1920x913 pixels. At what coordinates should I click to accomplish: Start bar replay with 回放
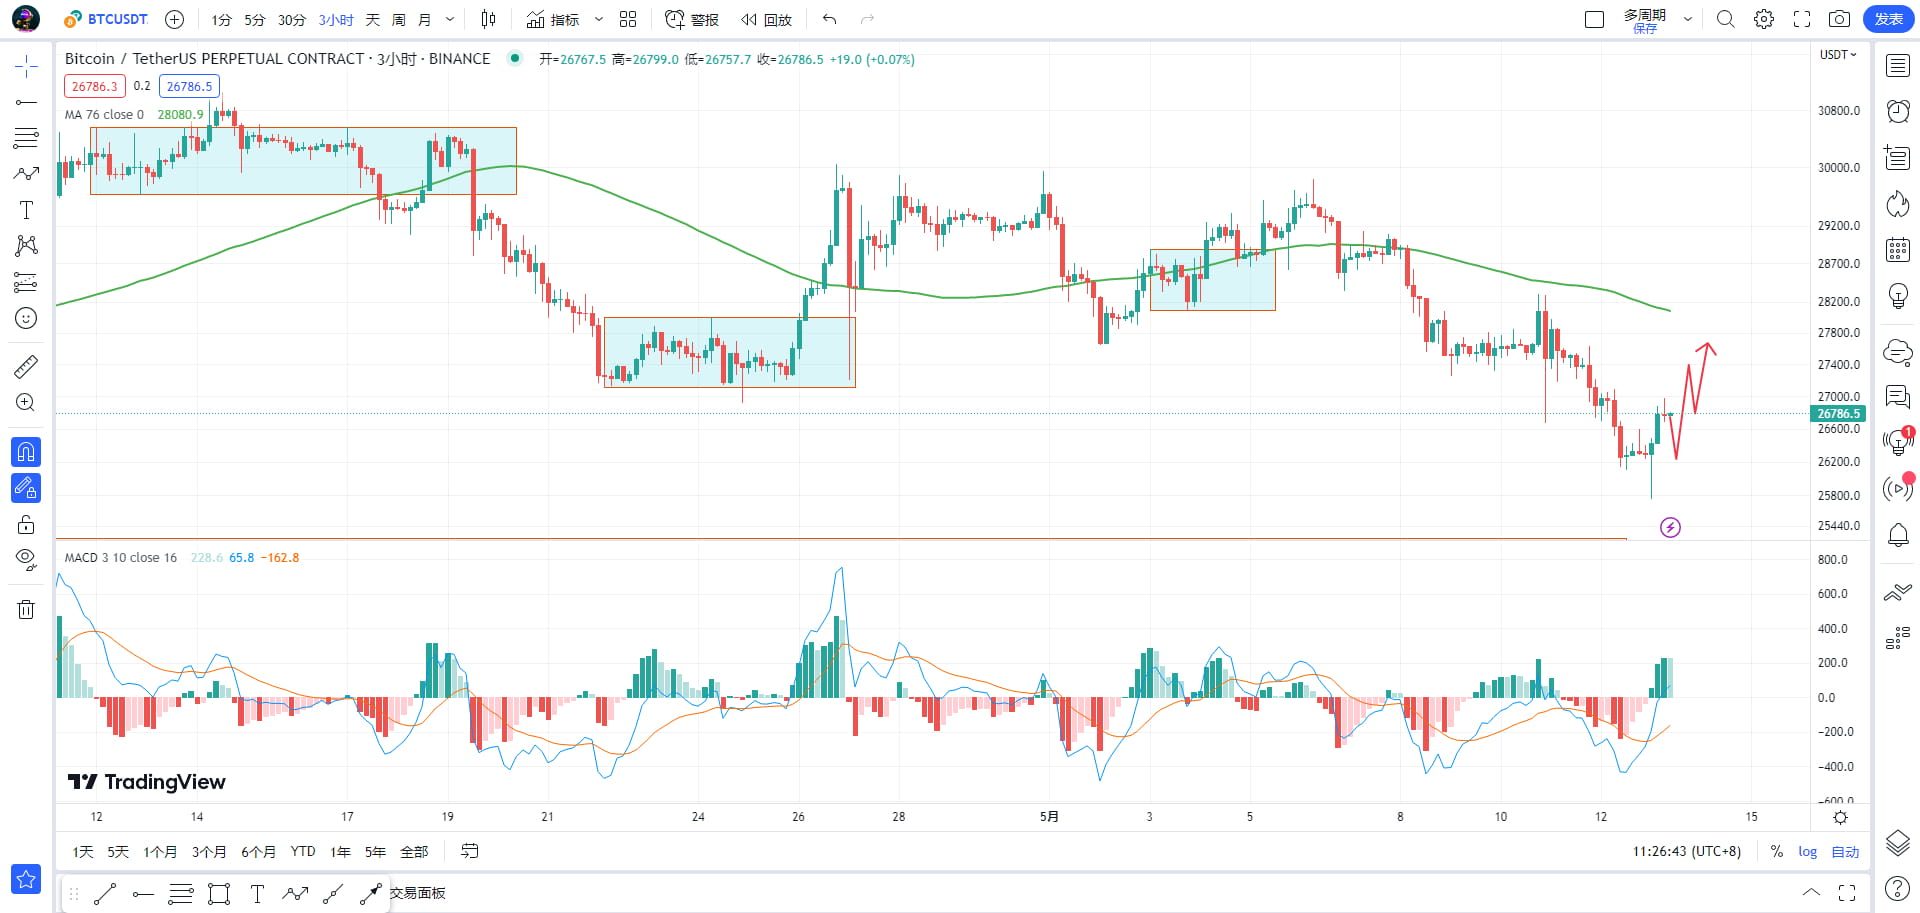click(x=766, y=19)
